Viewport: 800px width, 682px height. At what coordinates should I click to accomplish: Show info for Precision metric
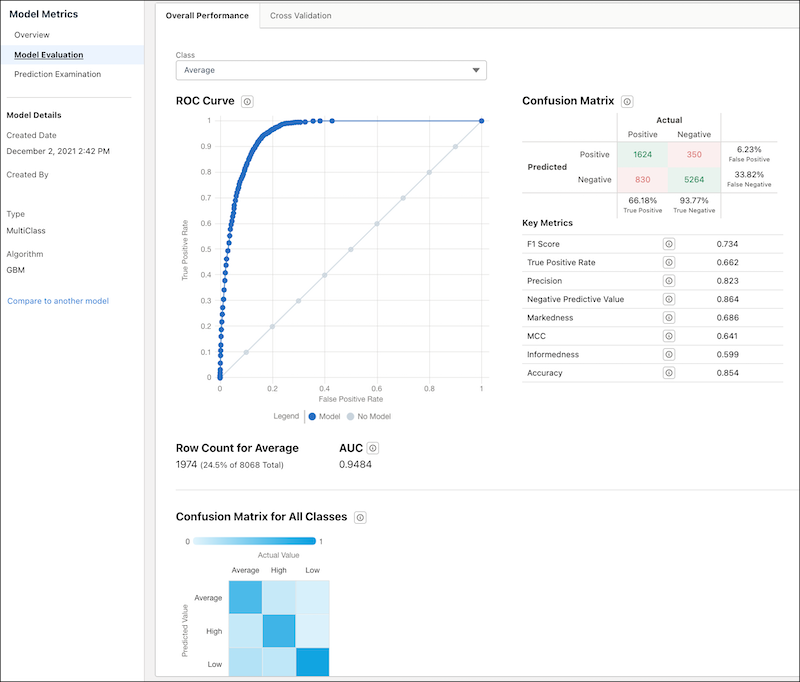click(669, 281)
